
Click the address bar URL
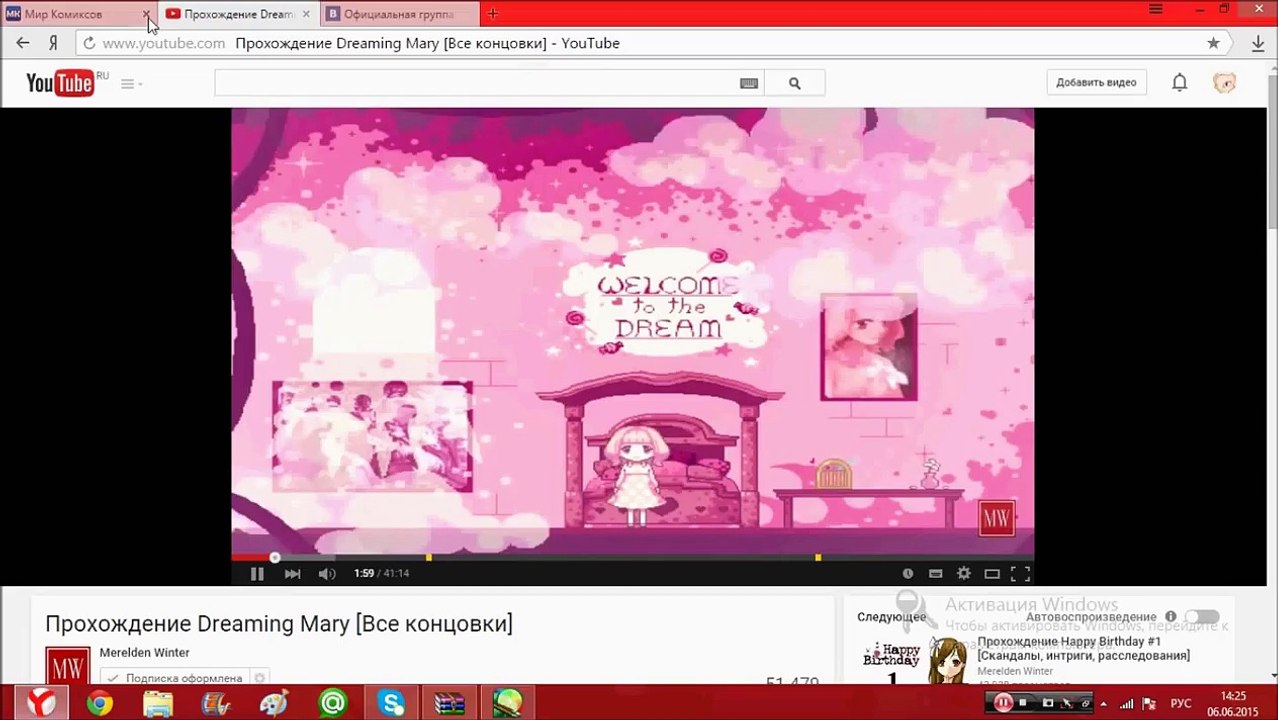pyautogui.click(x=164, y=43)
